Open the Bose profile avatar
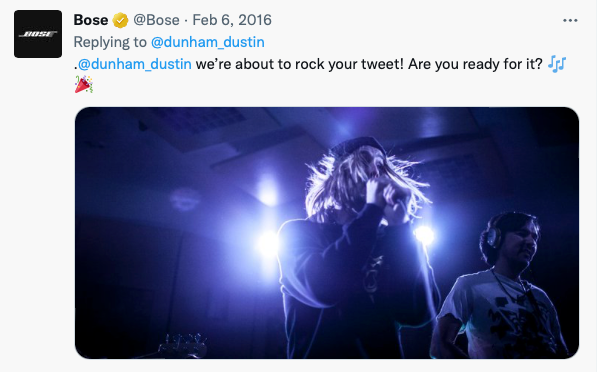This screenshot has height=372, width=600. pyautogui.click(x=38, y=34)
